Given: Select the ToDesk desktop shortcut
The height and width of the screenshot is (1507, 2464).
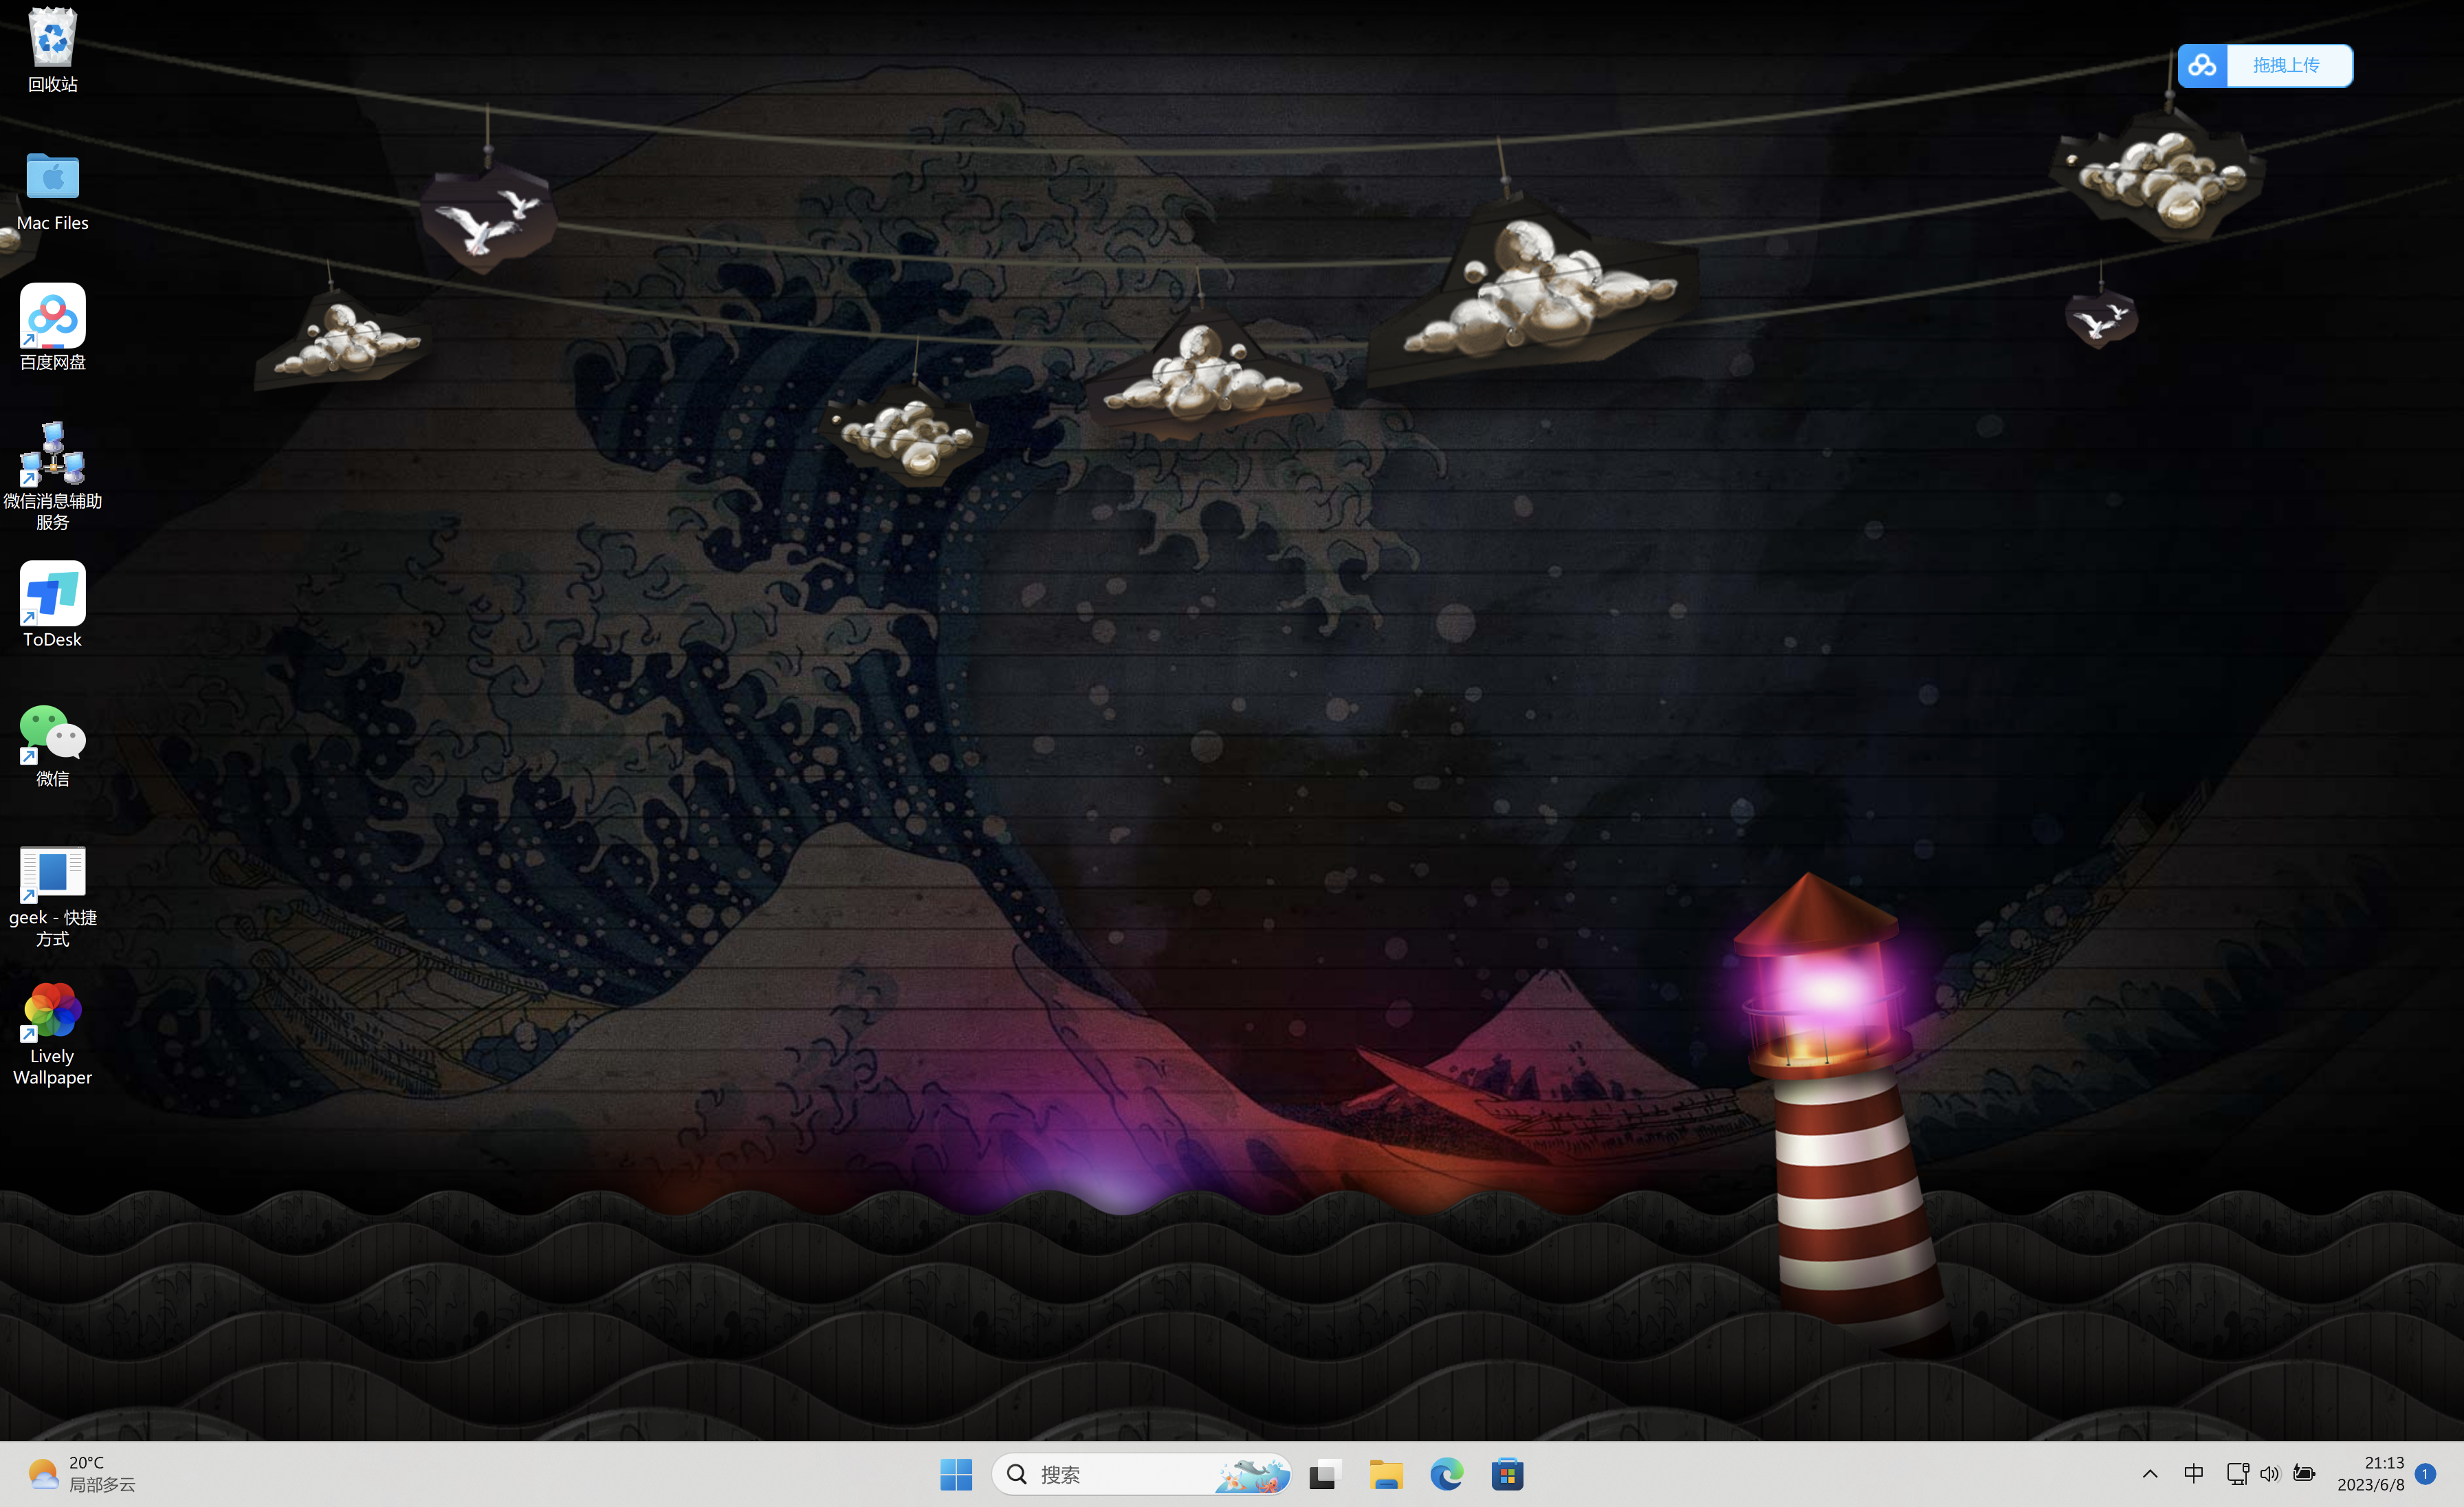Looking at the screenshot, I should click(x=52, y=594).
